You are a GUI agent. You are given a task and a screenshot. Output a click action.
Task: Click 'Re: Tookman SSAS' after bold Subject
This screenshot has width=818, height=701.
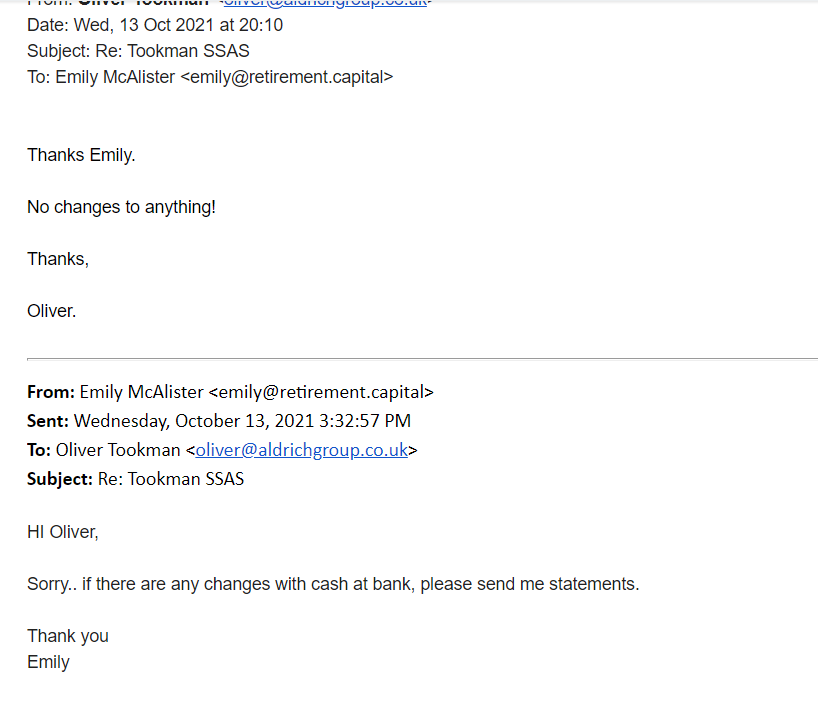(171, 479)
